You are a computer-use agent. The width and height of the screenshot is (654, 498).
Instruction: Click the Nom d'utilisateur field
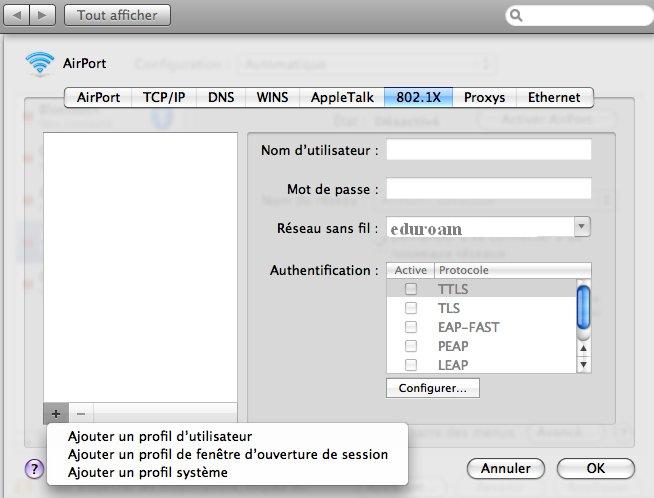488,150
